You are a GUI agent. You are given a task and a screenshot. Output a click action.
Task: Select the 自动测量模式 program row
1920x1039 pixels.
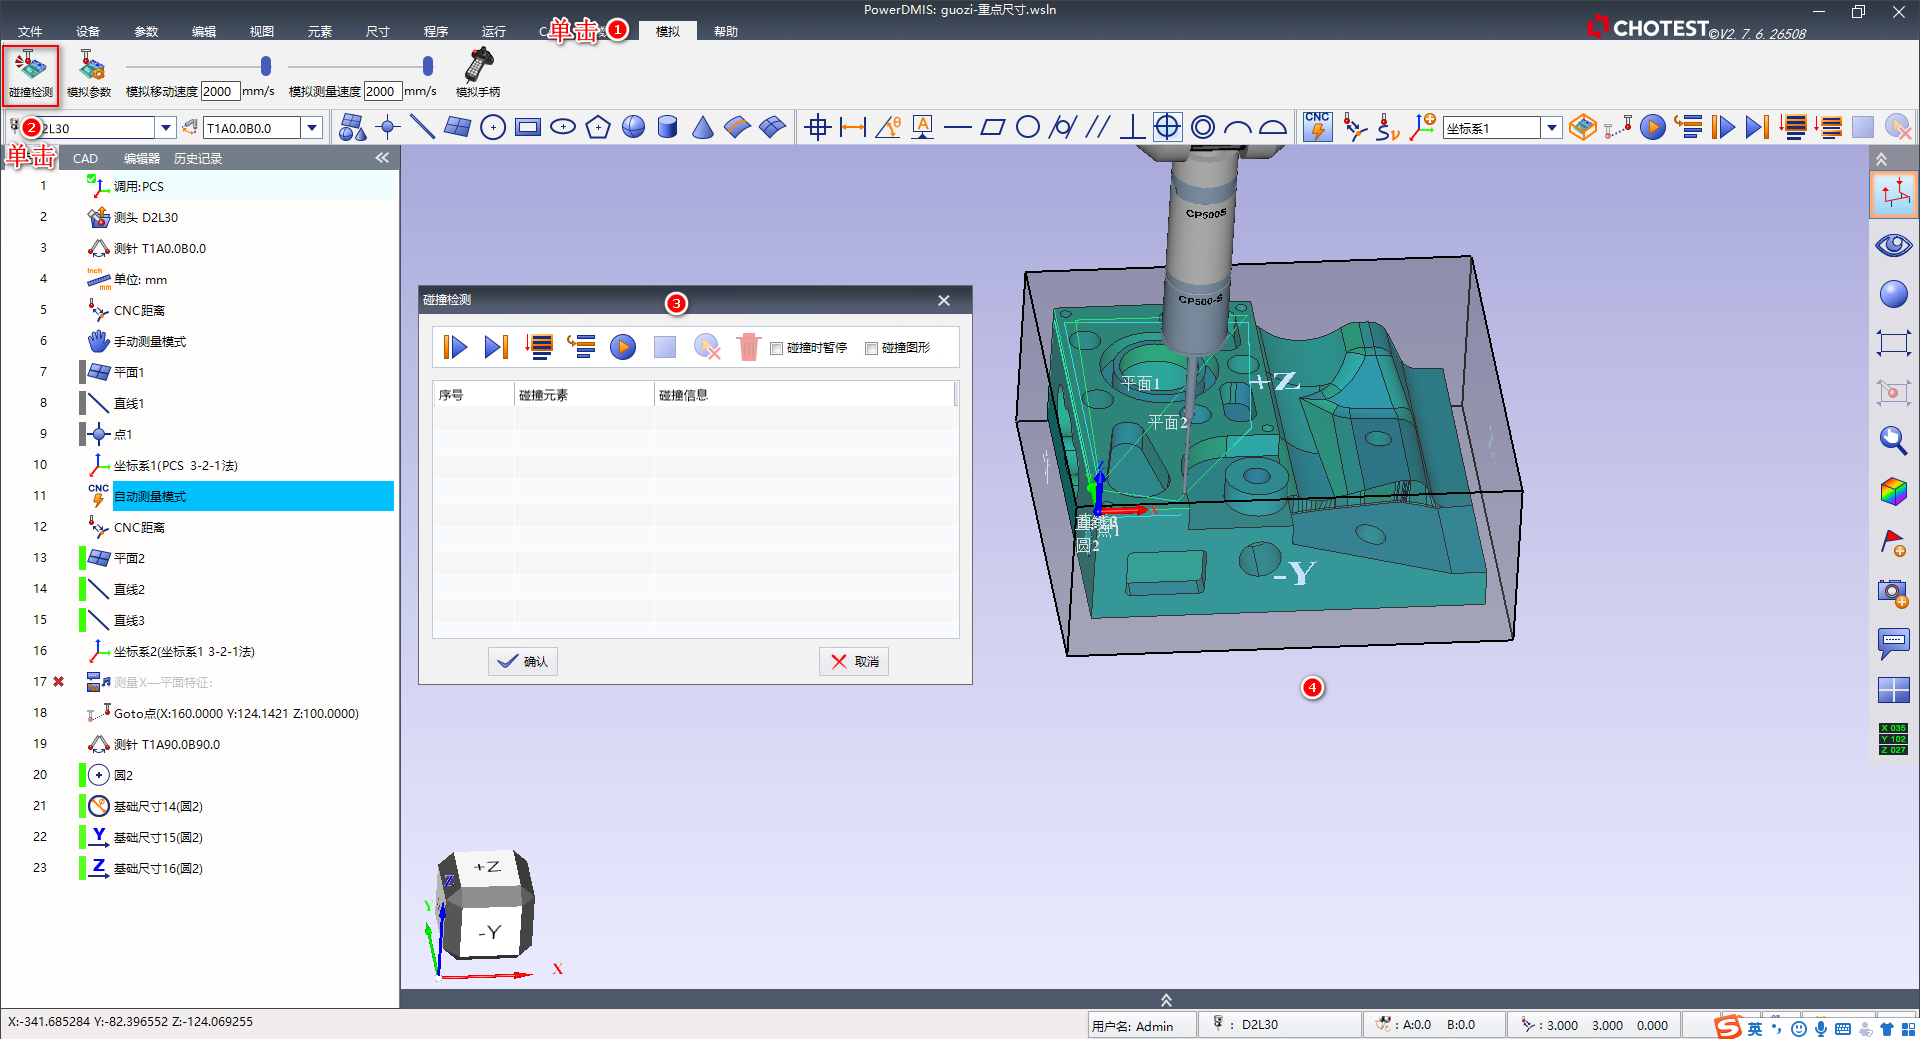[253, 496]
